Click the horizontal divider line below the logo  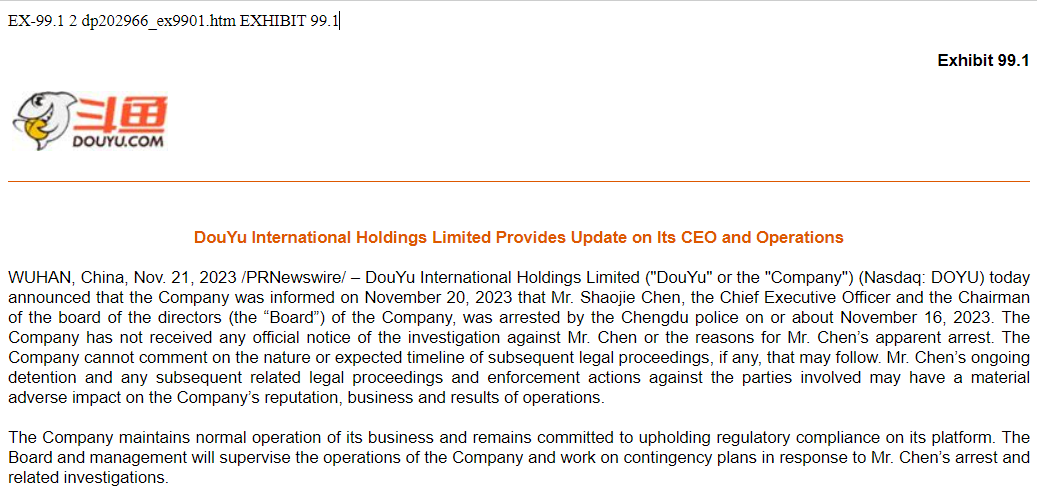click(x=518, y=181)
